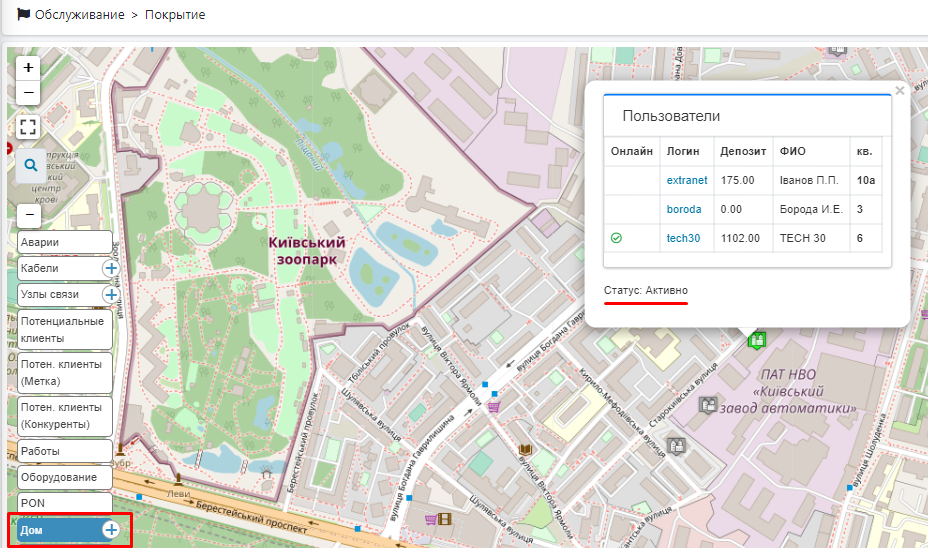Zoom in the map with the plus button
Image resolution: width=928 pixels, height=548 pixels.
(x=29, y=68)
